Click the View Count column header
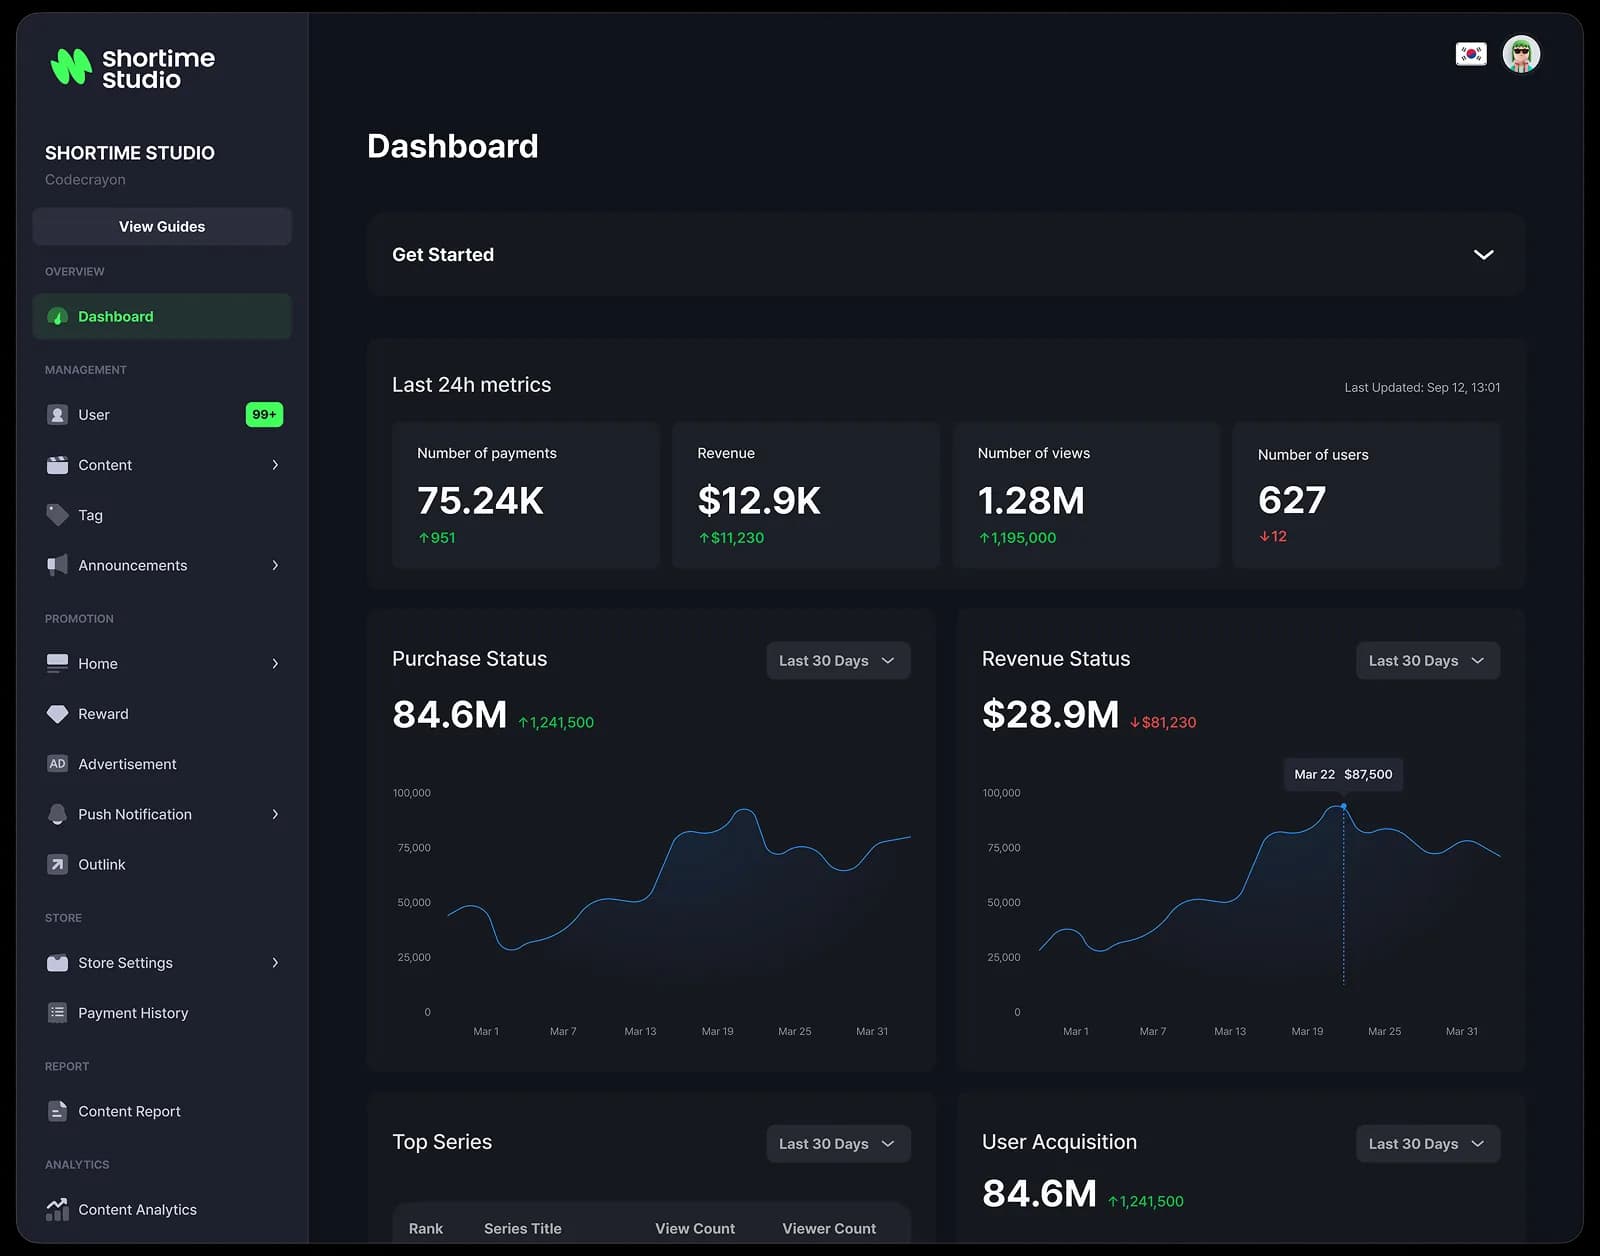 point(695,1228)
